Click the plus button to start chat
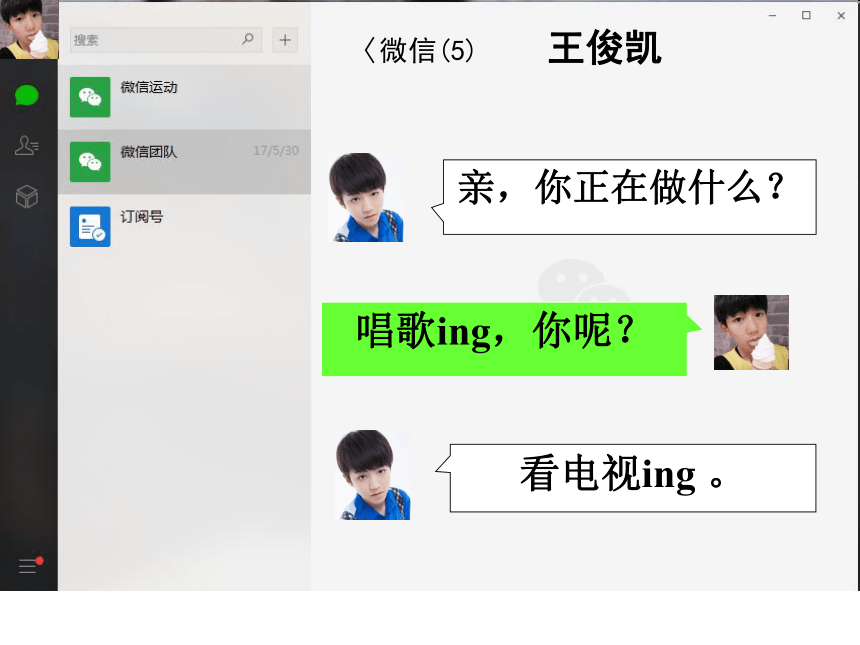This screenshot has height=645, width=860. (285, 39)
